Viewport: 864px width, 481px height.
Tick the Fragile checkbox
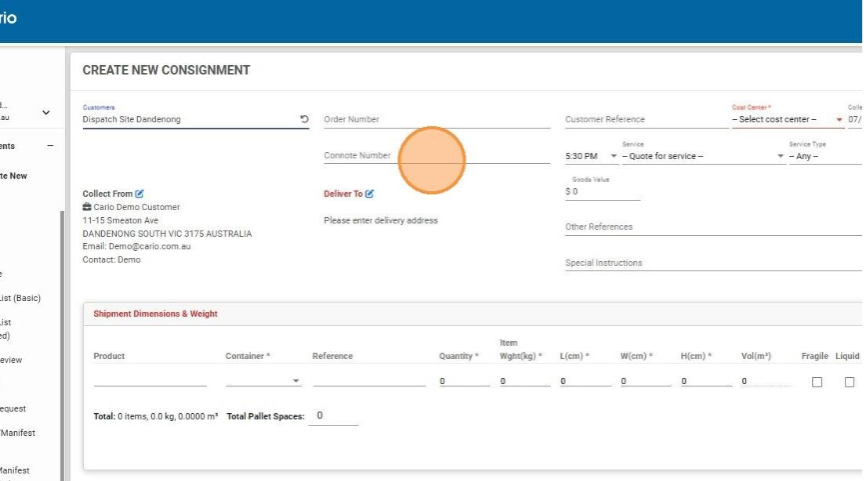click(817, 382)
